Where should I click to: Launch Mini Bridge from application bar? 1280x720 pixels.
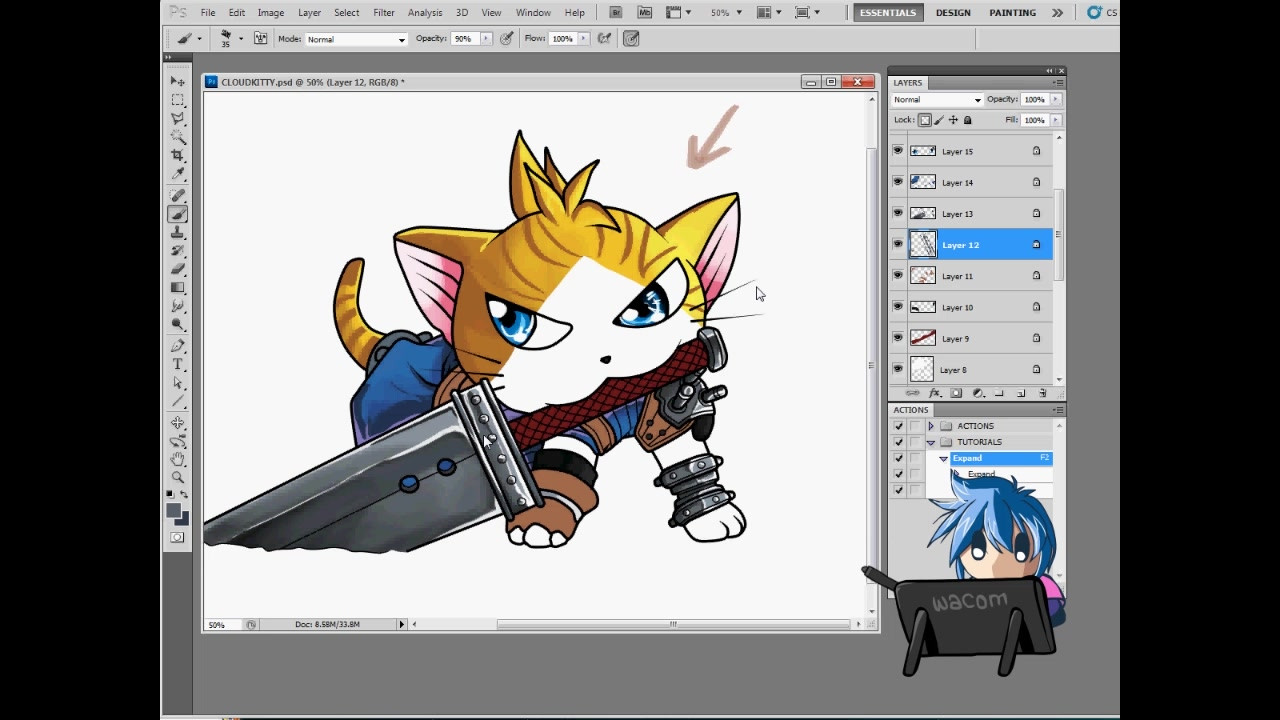coord(645,12)
